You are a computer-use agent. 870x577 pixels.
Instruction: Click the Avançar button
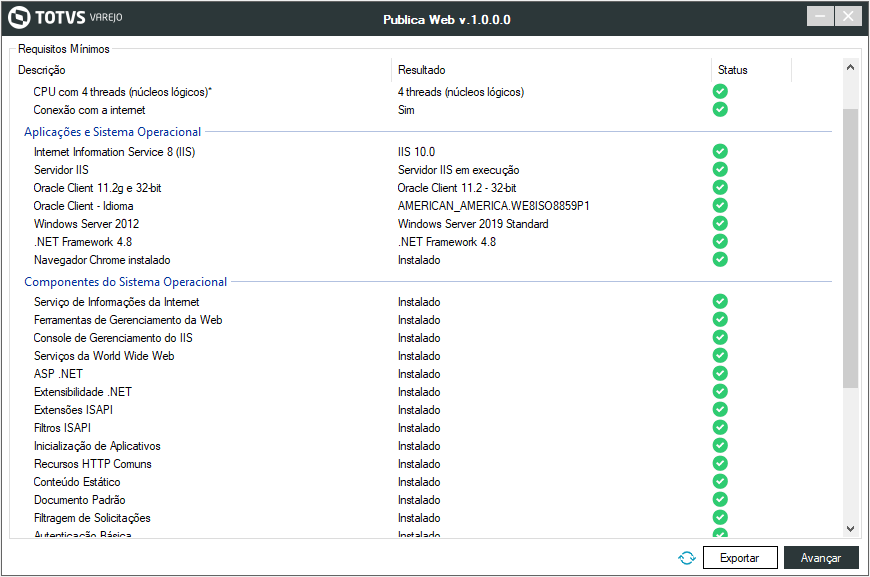821,558
